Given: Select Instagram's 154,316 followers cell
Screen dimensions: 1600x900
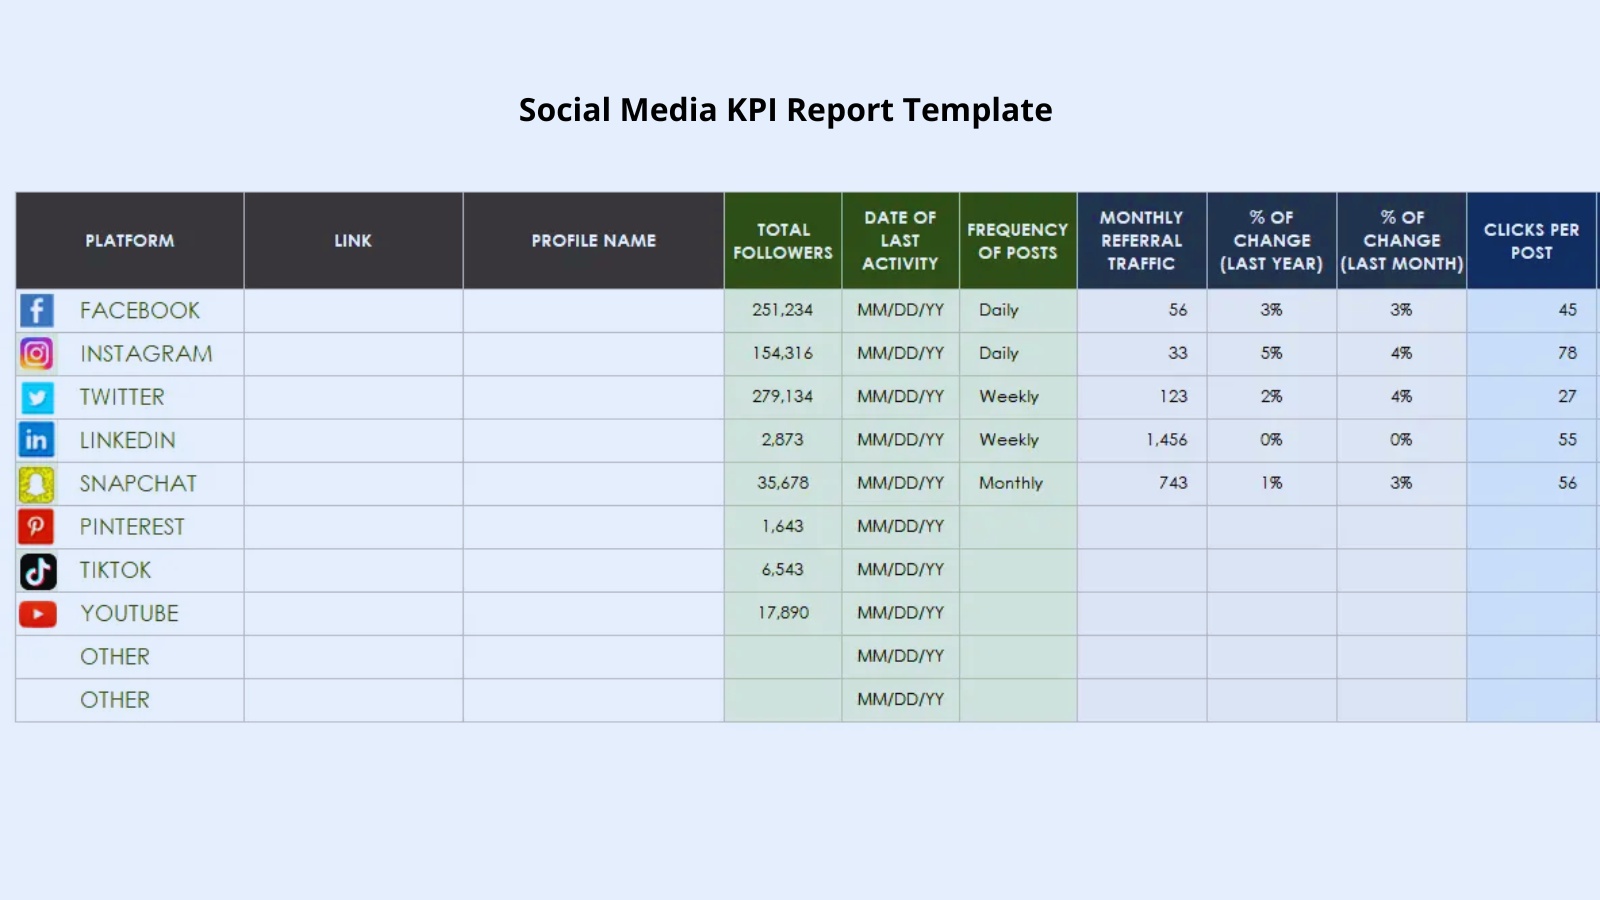Looking at the screenshot, I should (x=783, y=354).
